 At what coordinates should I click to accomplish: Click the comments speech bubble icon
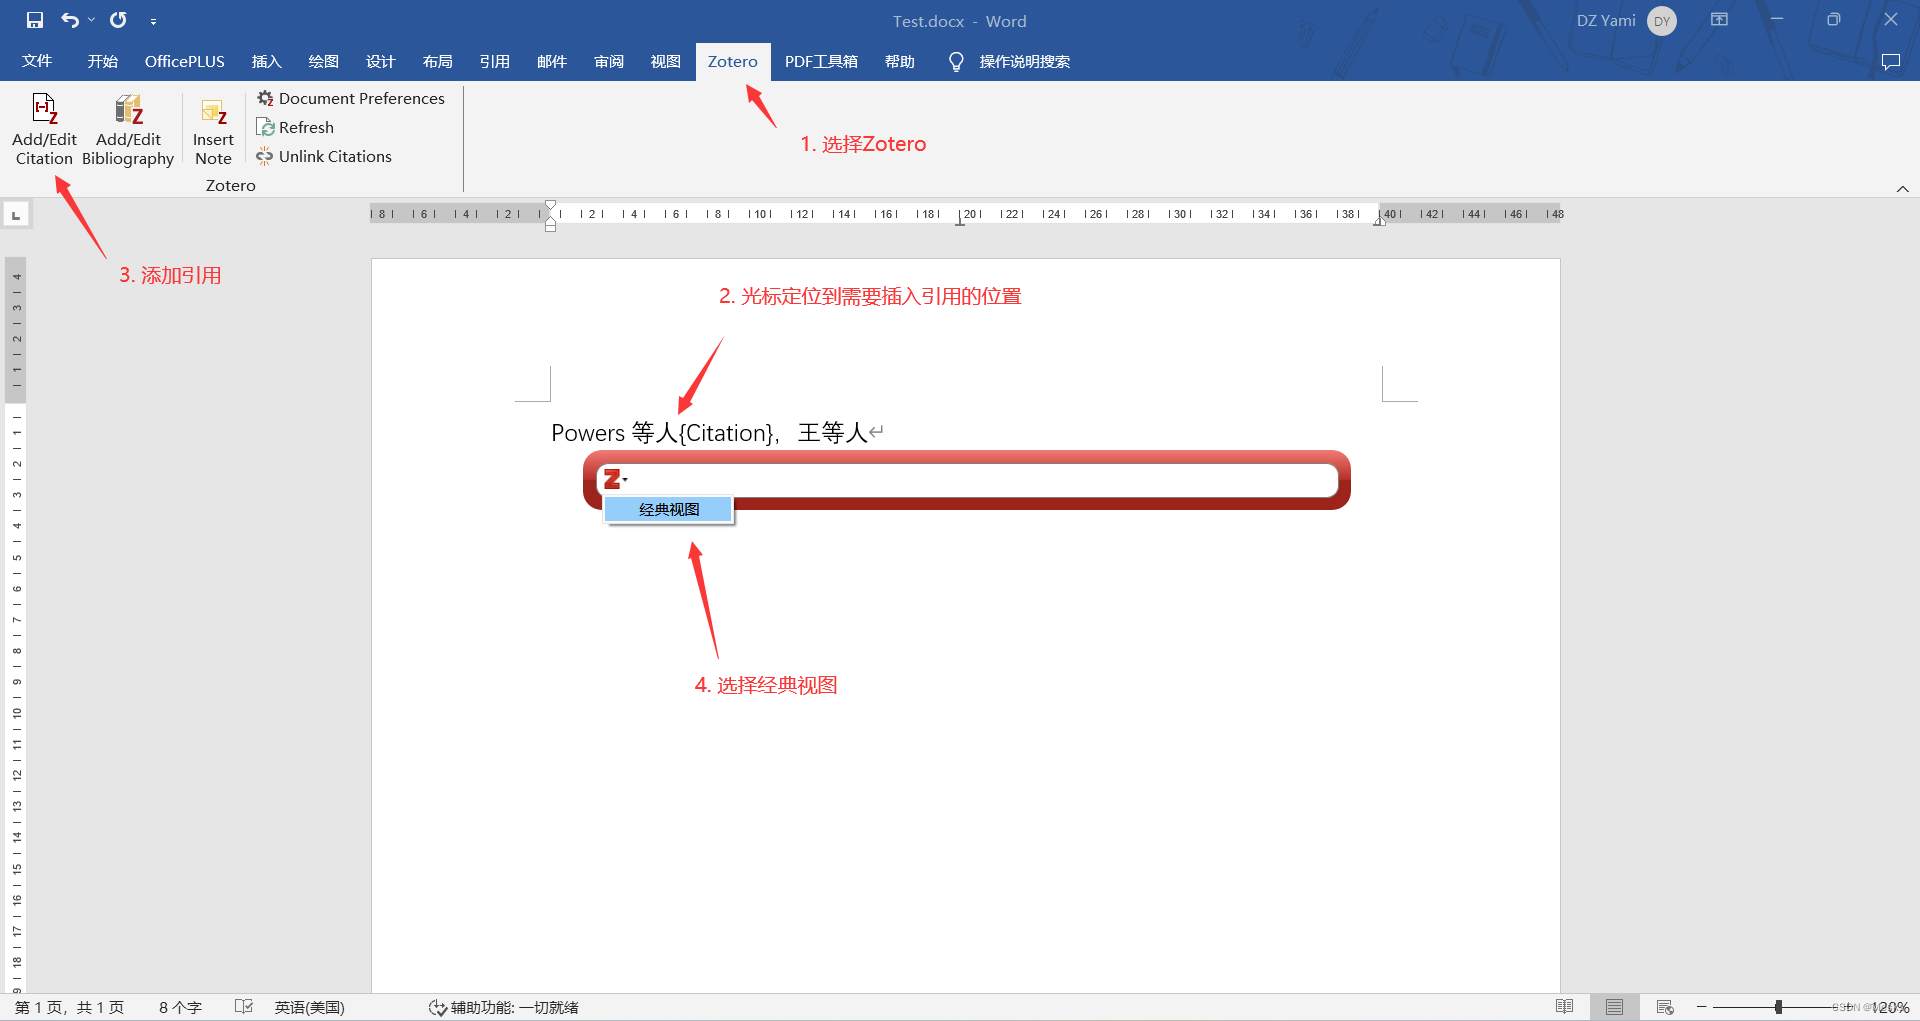click(x=1890, y=62)
